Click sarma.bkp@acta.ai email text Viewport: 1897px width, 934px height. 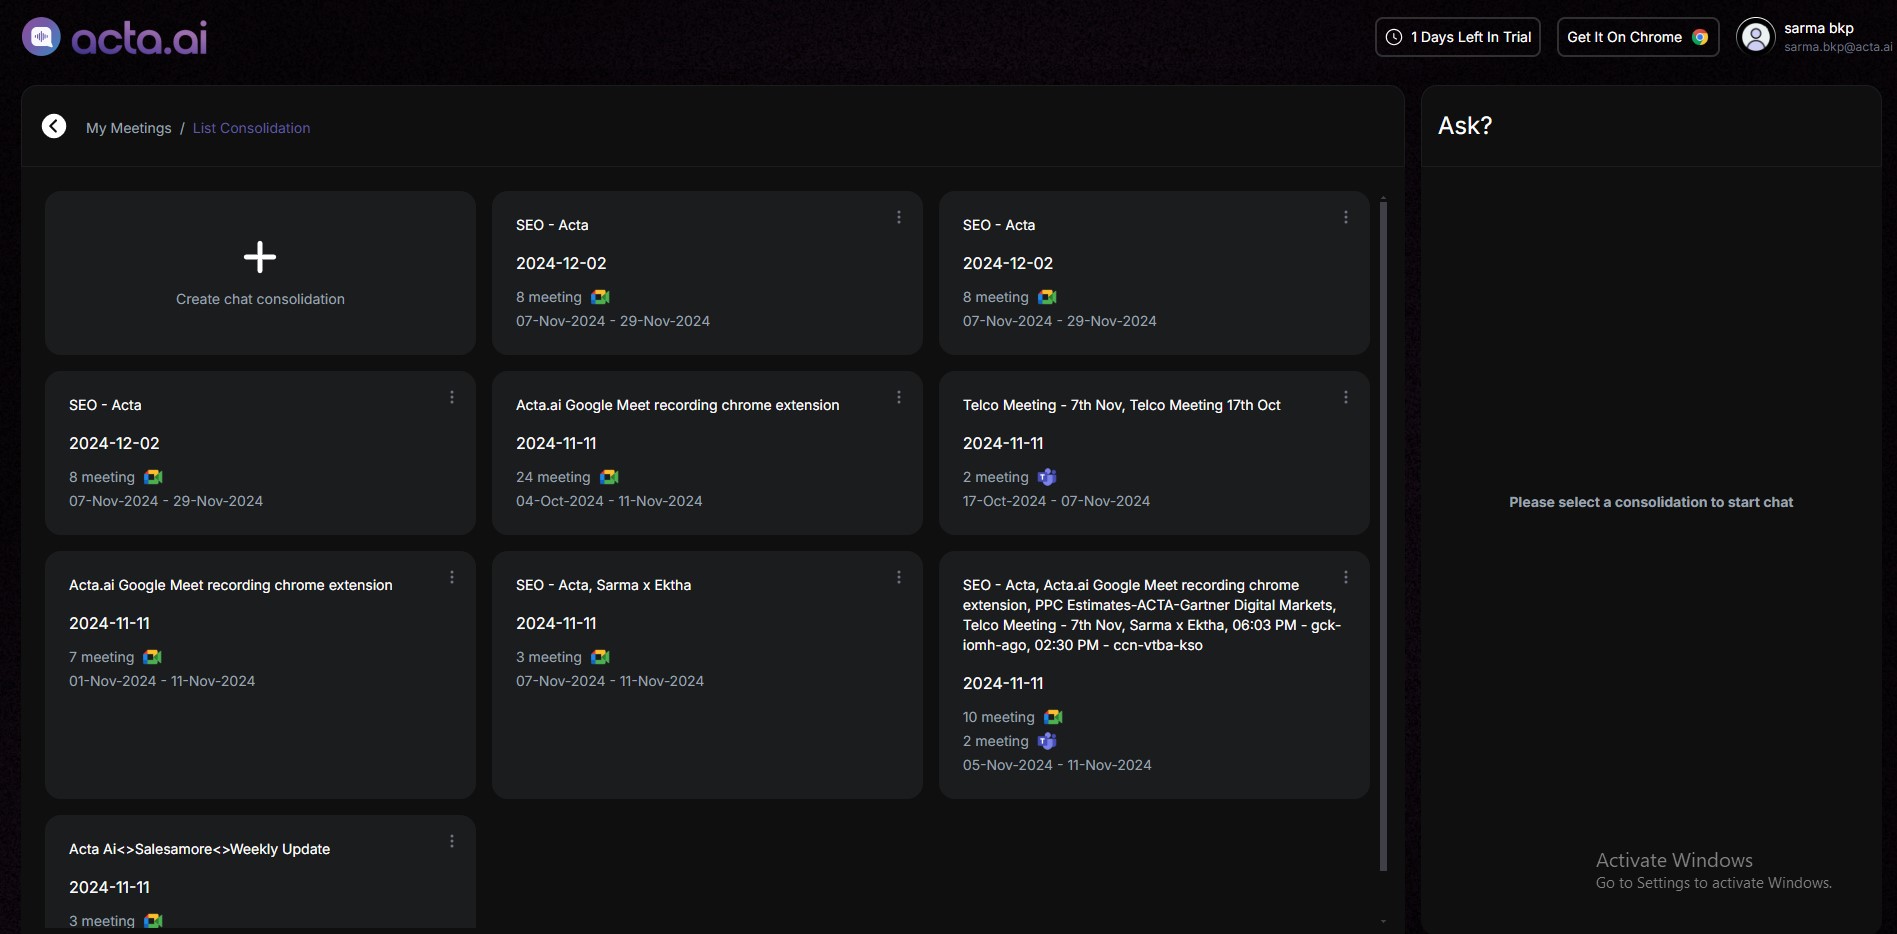click(1838, 47)
